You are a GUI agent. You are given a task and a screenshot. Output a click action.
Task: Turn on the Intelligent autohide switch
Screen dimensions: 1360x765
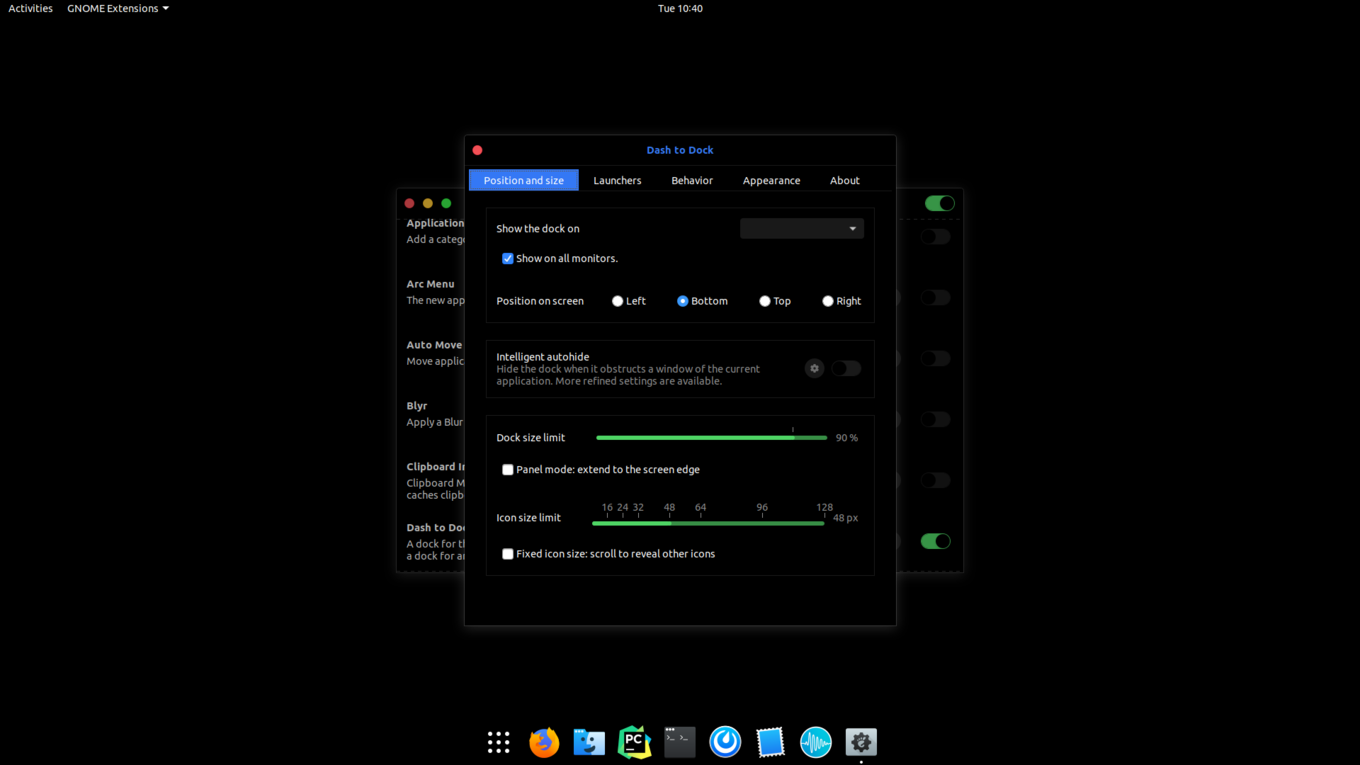click(x=846, y=368)
